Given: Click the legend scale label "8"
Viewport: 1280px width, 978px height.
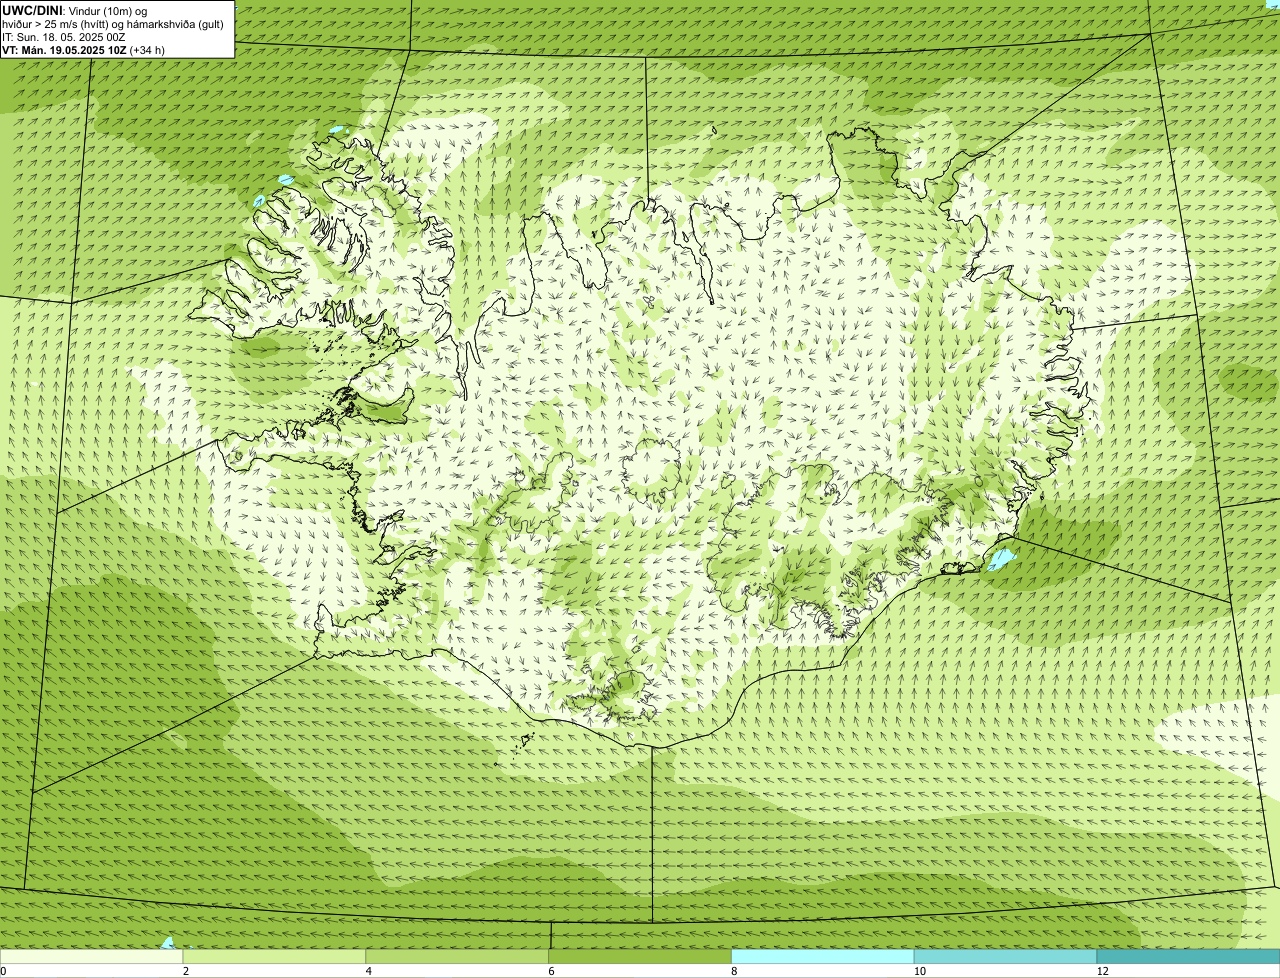Looking at the screenshot, I should (x=734, y=971).
